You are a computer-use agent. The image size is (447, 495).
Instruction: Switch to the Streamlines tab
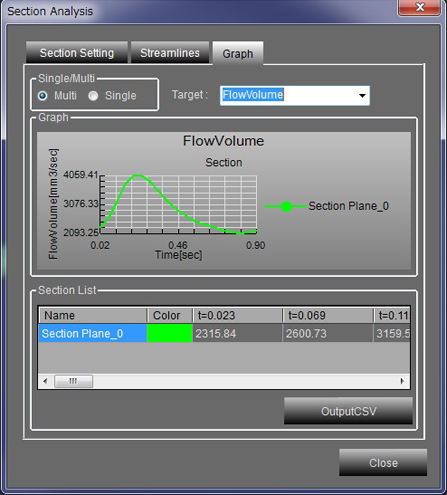[170, 53]
